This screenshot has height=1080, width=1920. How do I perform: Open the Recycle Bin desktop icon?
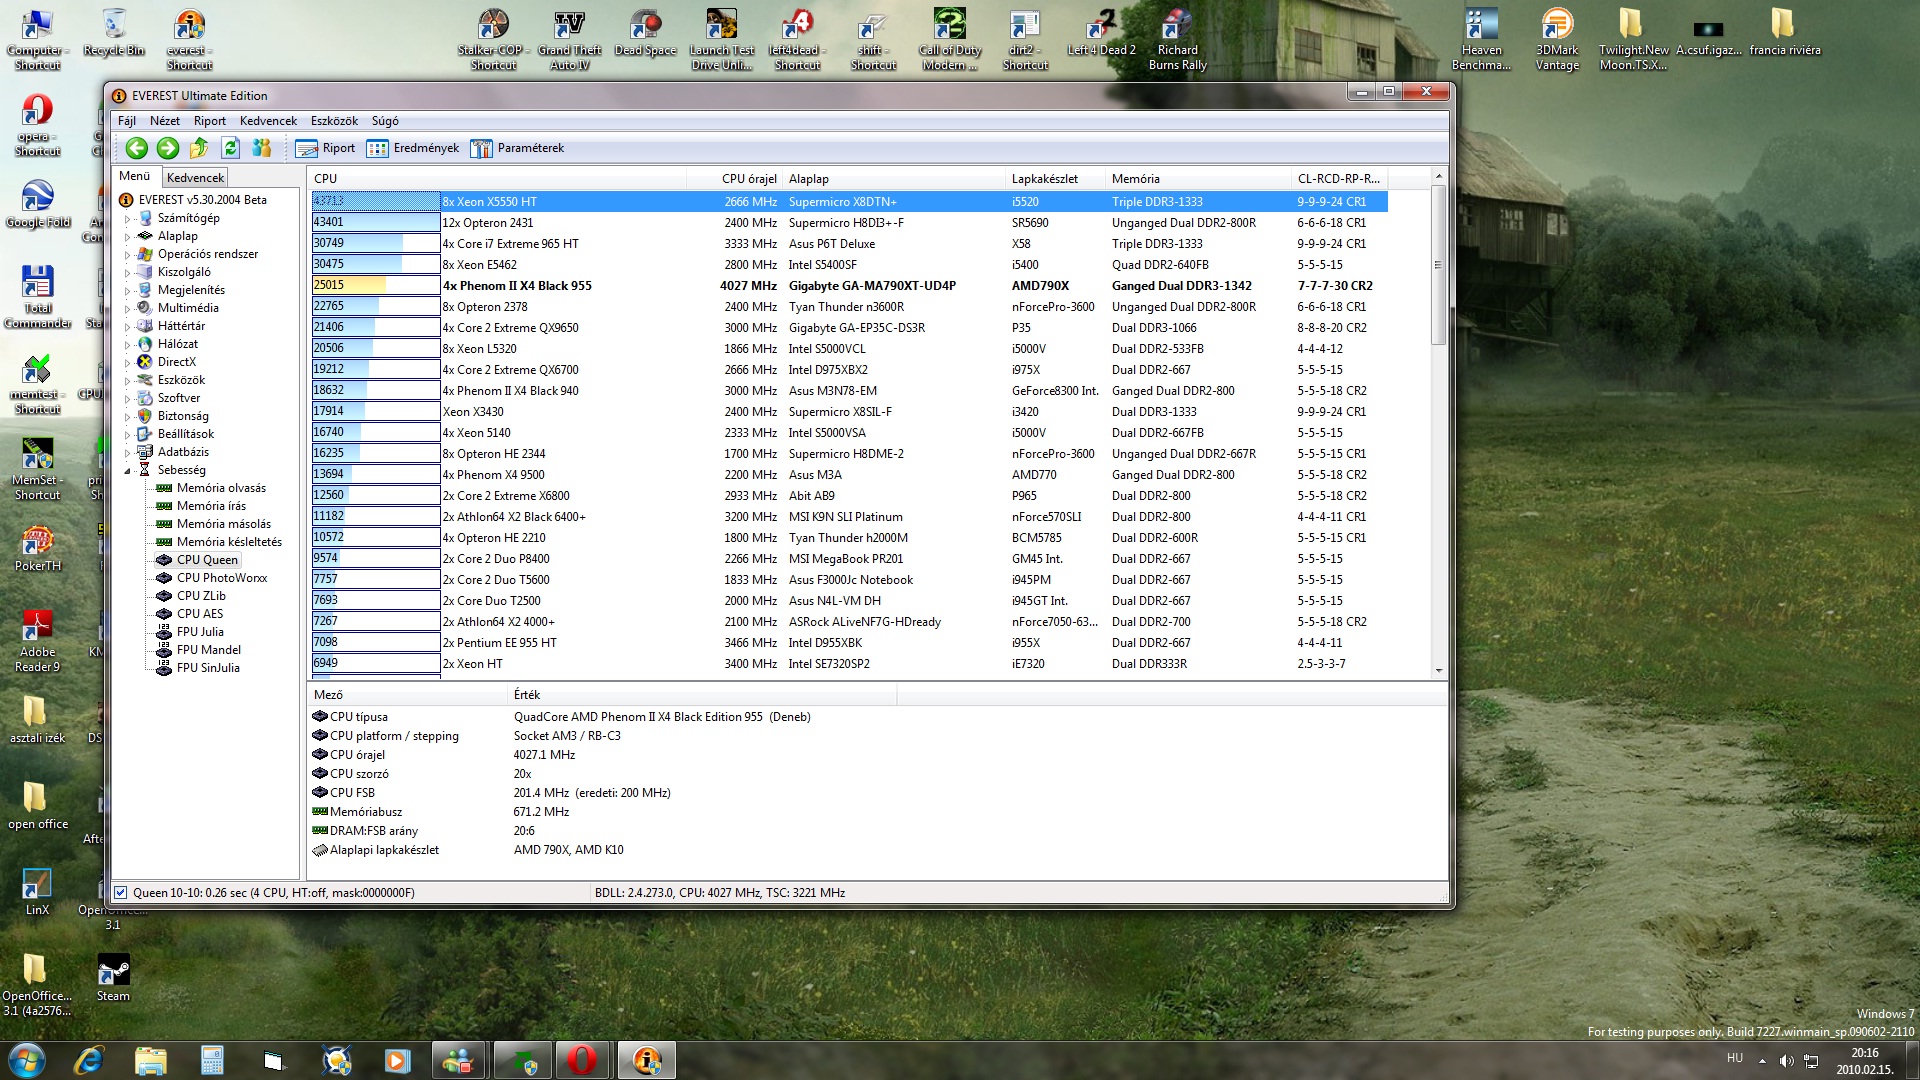(x=114, y=32)
